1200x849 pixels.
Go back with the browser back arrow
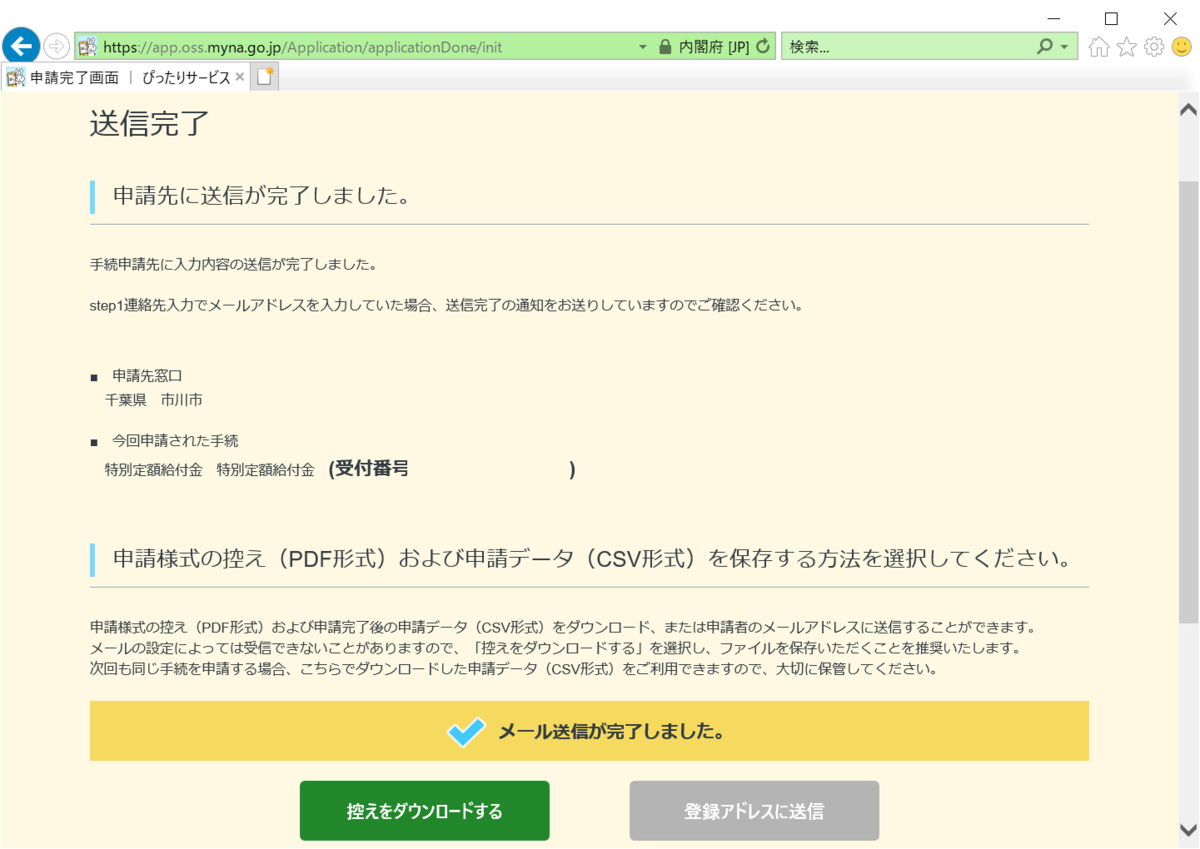21,45
